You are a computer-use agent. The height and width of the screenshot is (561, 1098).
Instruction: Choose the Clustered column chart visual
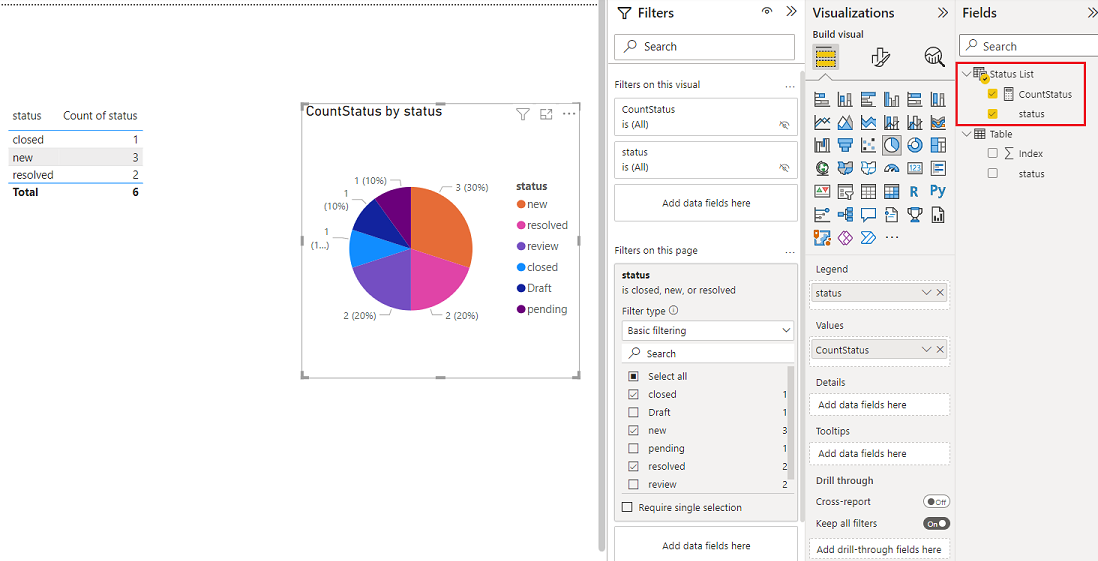tap(891, 99)
